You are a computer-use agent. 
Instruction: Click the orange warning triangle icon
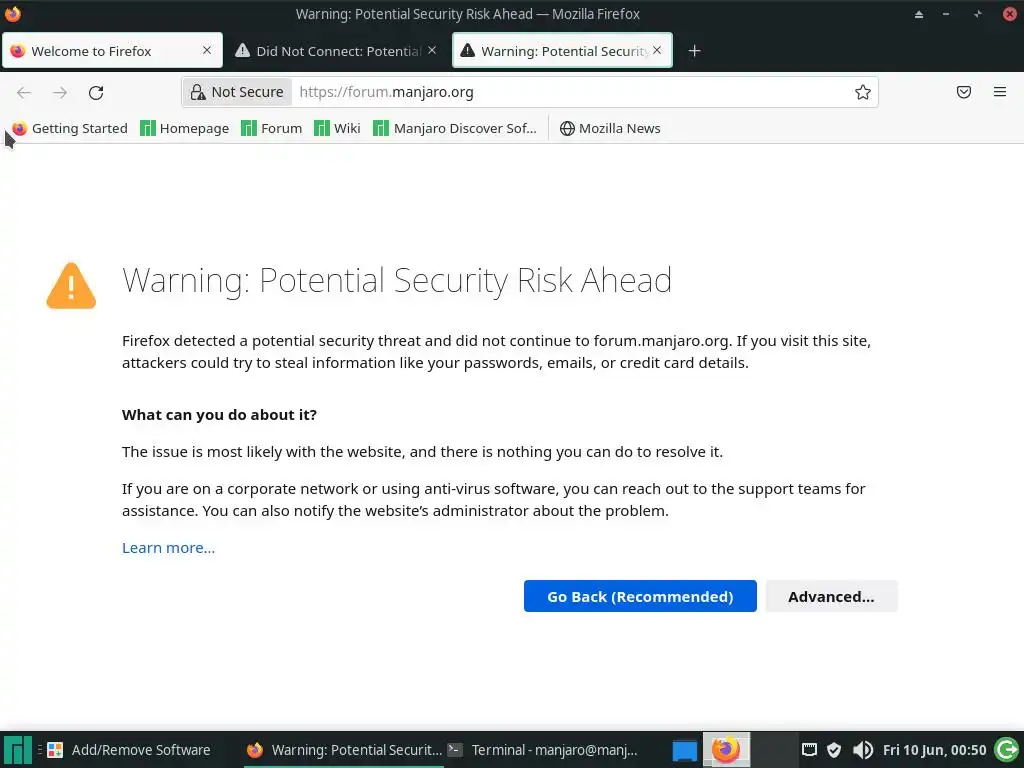pyautogui.click(x=71, y=285)
